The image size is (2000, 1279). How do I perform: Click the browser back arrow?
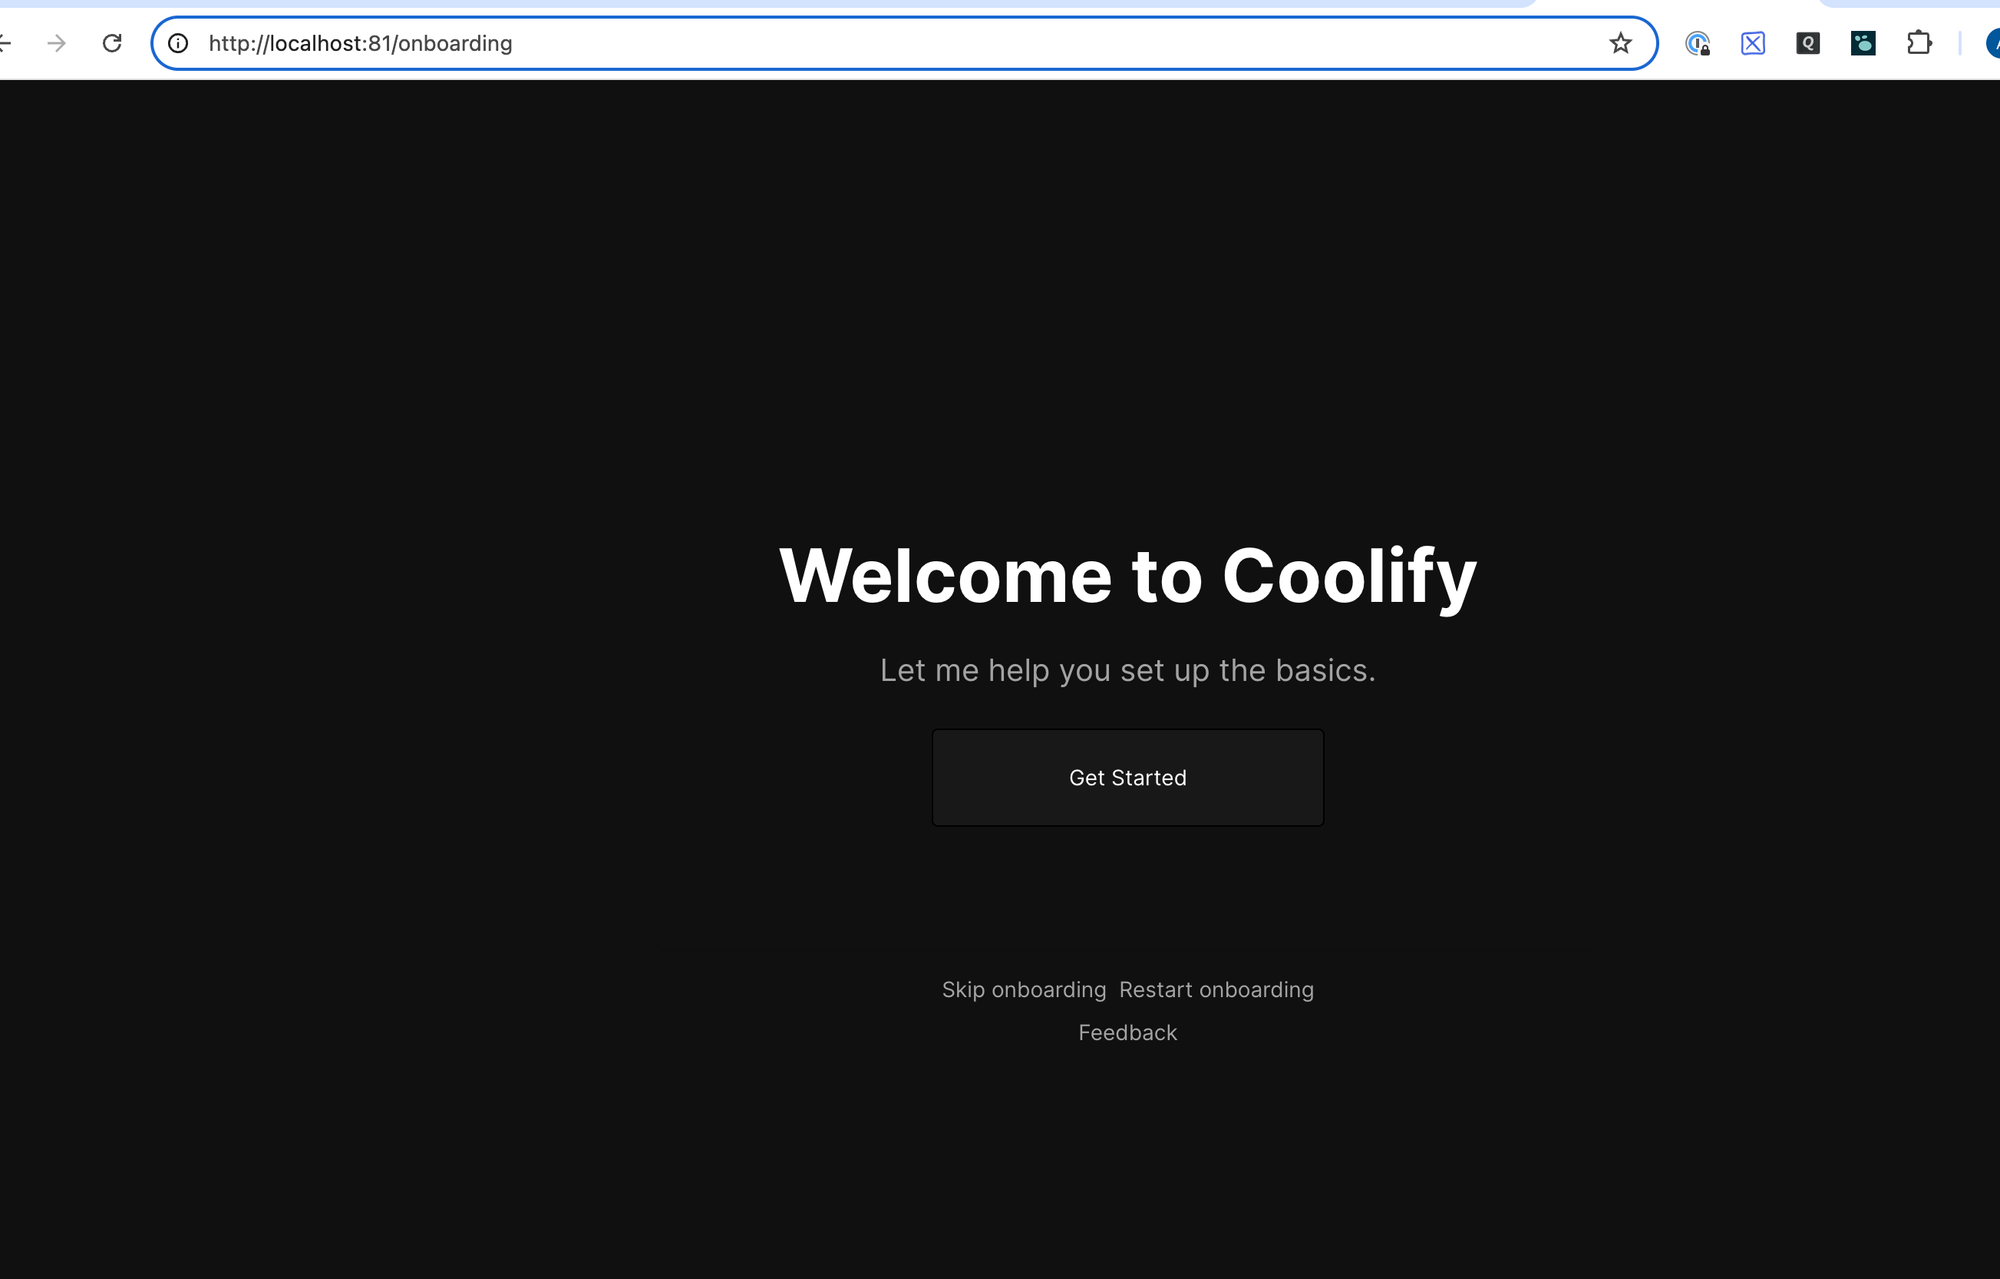tap(5, 43)
